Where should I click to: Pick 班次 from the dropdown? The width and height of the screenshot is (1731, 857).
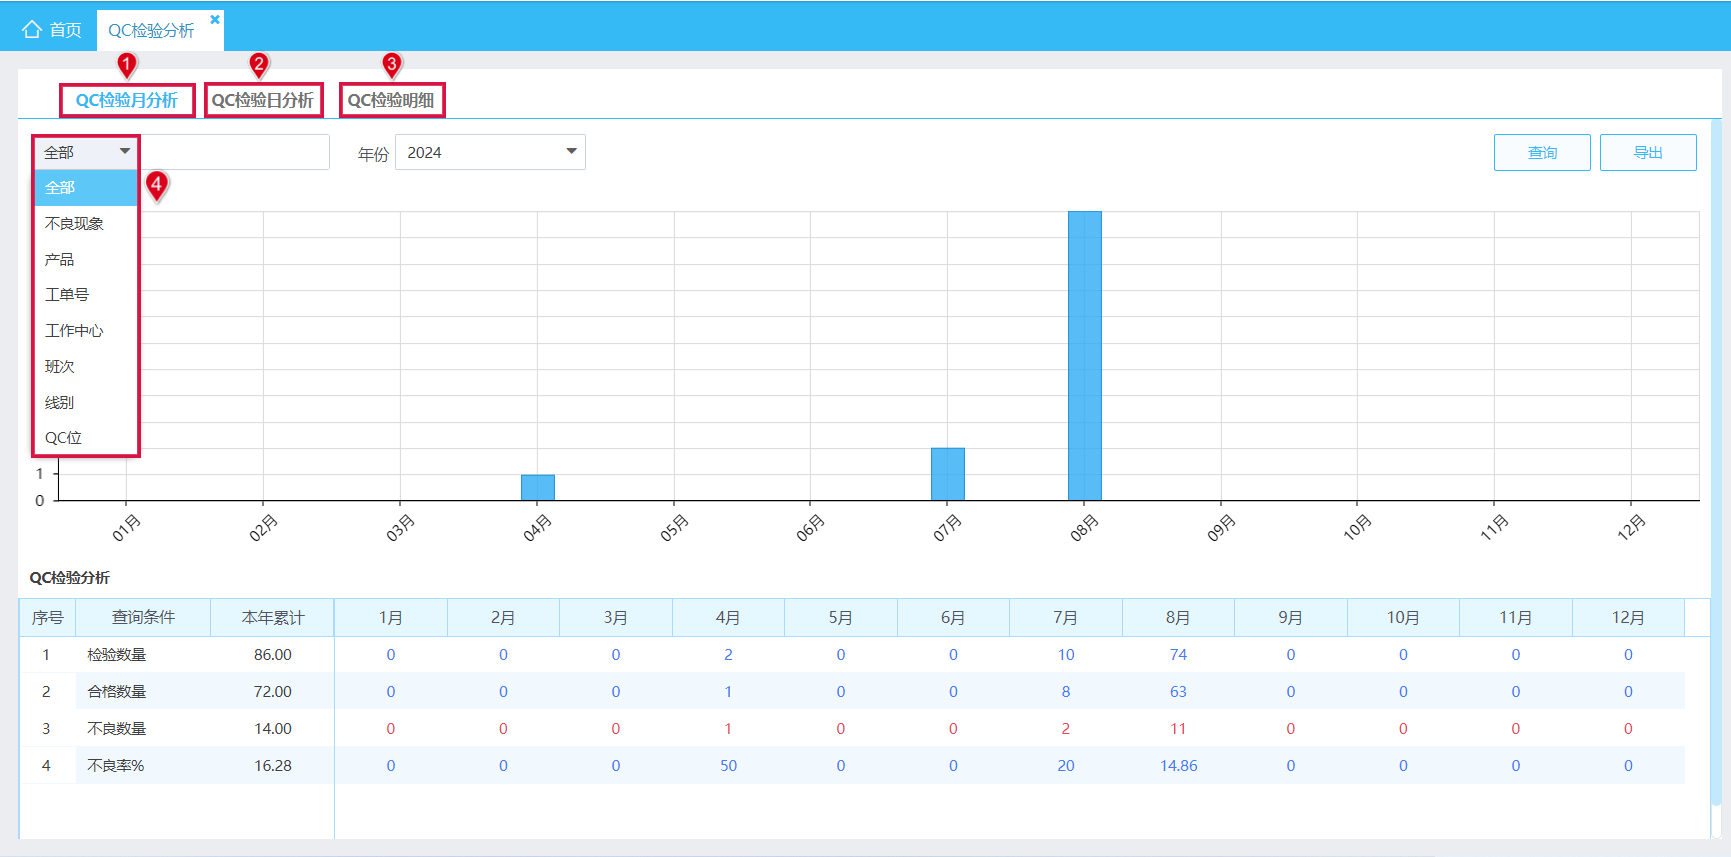[x=86, y=367]
